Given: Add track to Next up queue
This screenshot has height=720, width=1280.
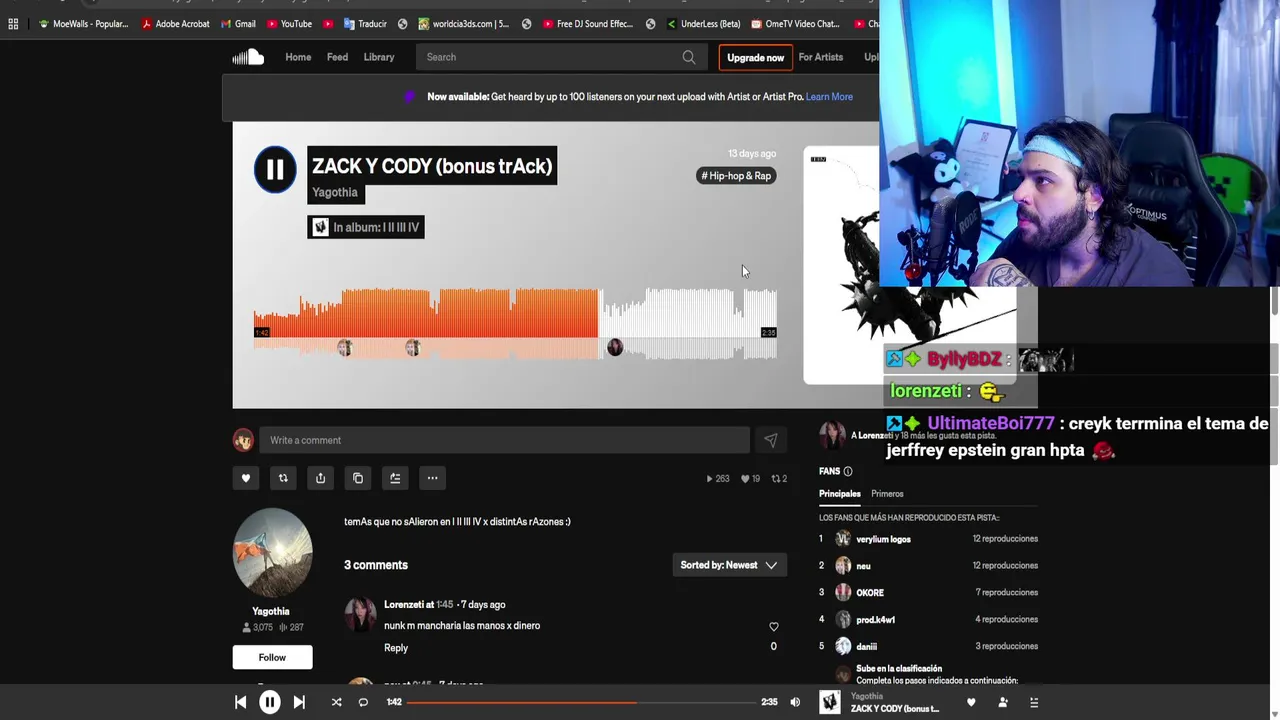Looking at the screenshot, I should 395,478.
